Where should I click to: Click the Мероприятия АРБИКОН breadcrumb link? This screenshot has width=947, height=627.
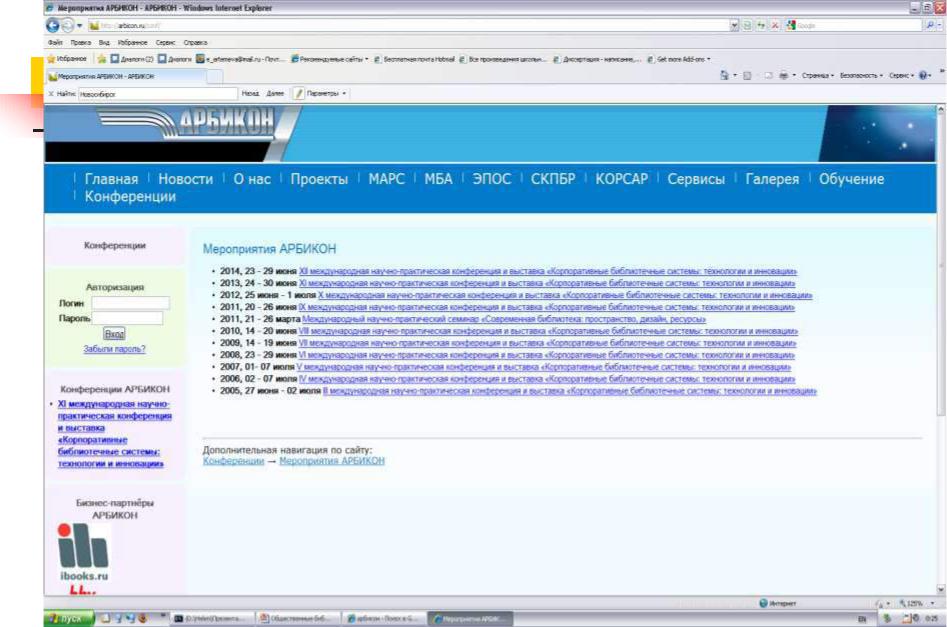point(332,461)
